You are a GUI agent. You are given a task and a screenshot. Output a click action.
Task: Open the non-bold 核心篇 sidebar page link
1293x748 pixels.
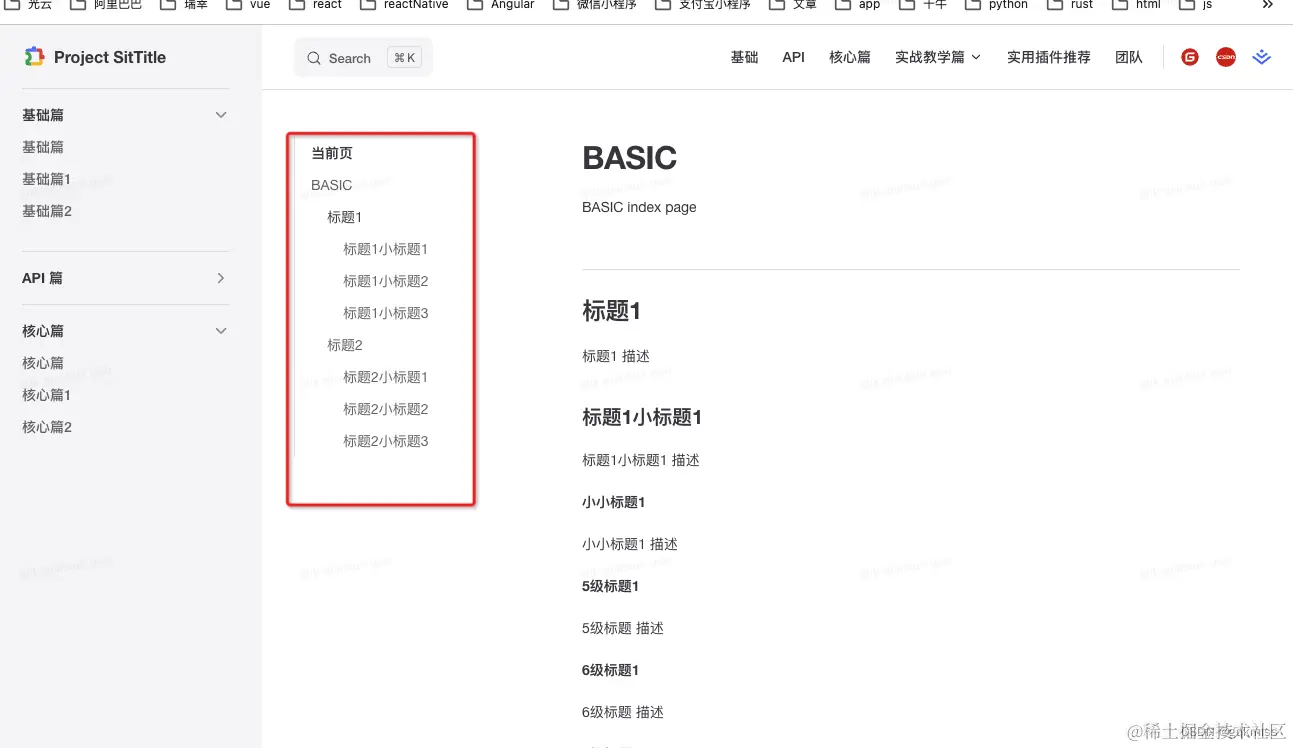click(x=43, y=363)
